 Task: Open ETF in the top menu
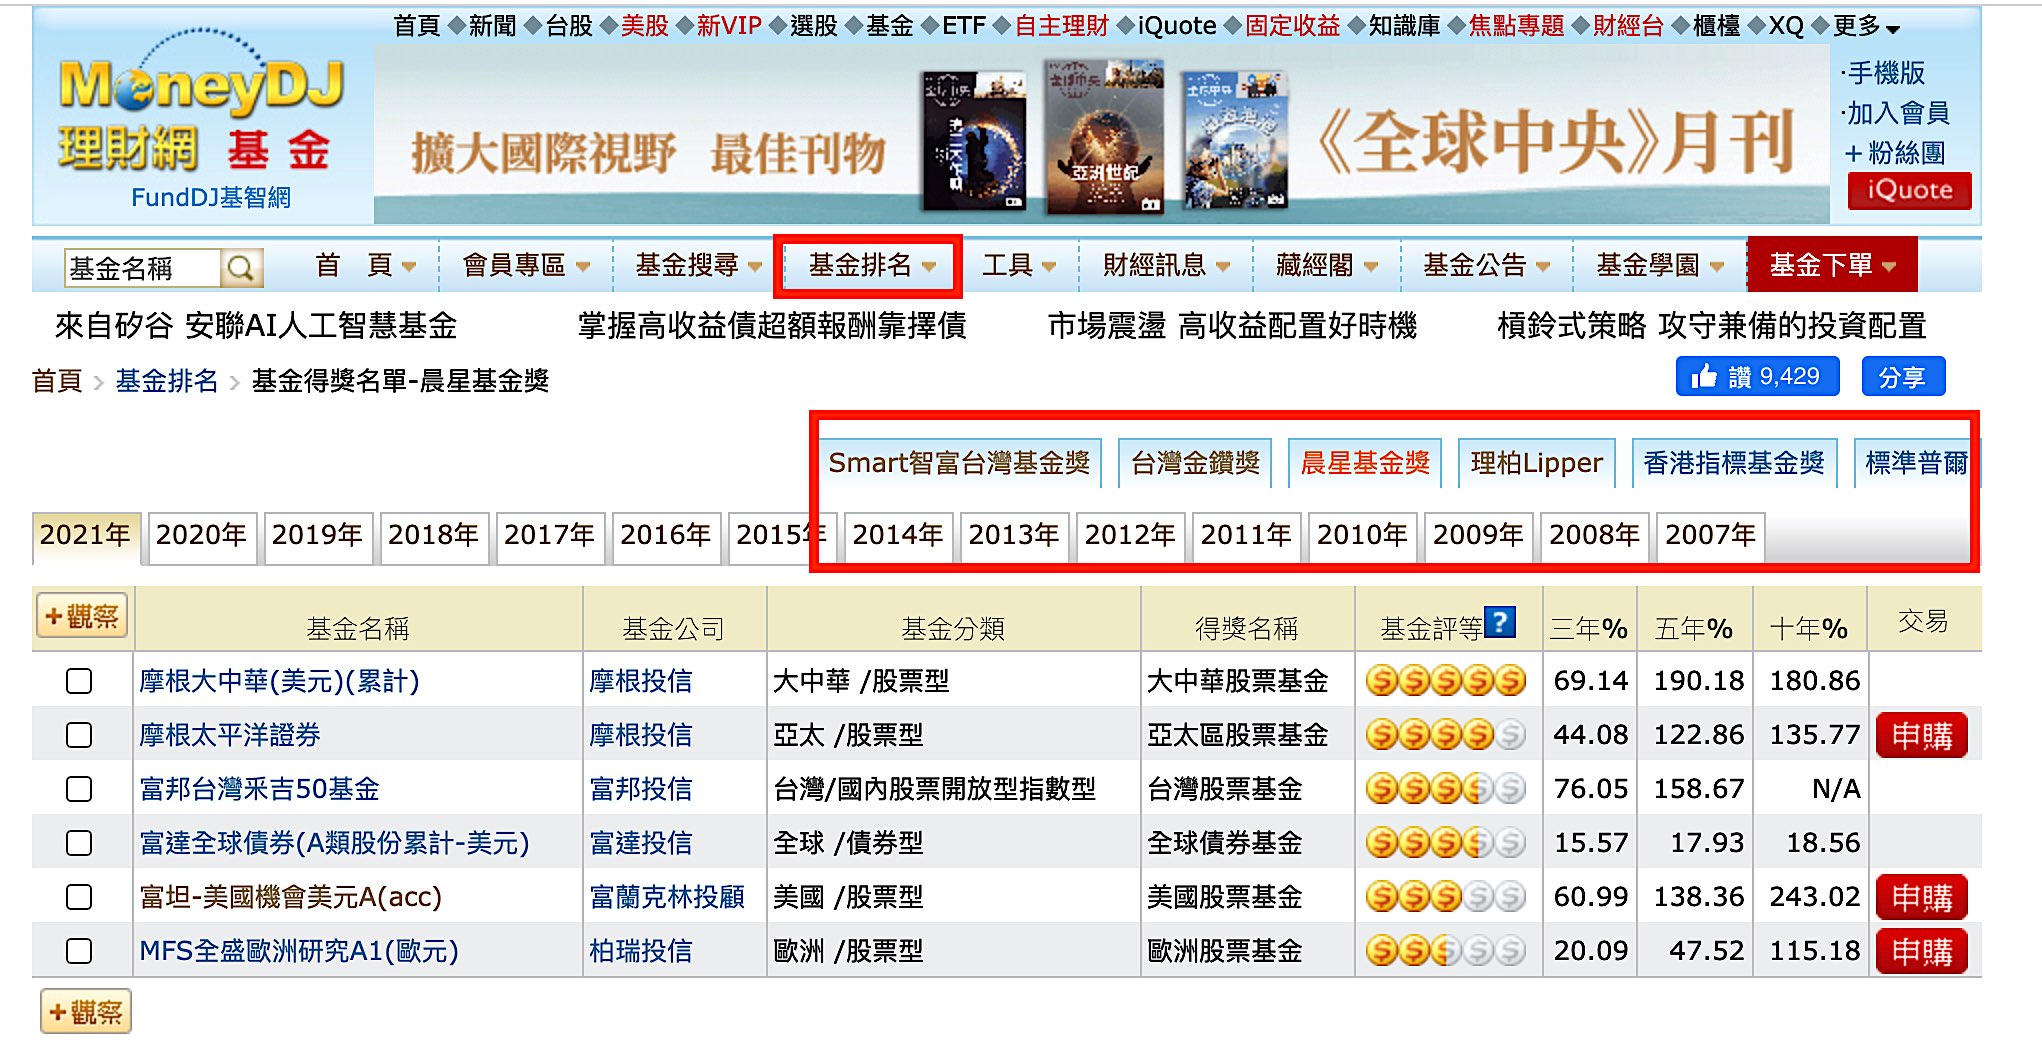964,26
